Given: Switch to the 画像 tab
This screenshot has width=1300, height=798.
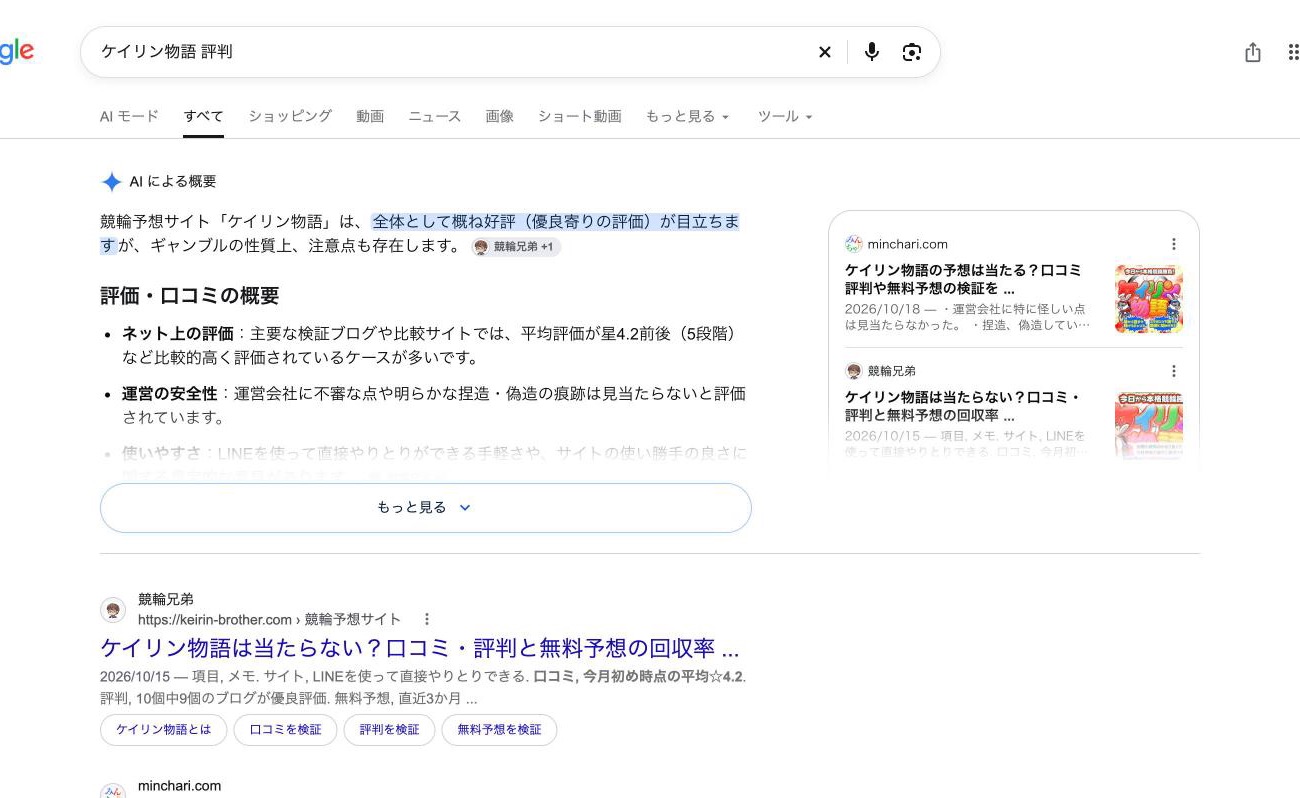Looking at the screenshot, I should point(500,116).
